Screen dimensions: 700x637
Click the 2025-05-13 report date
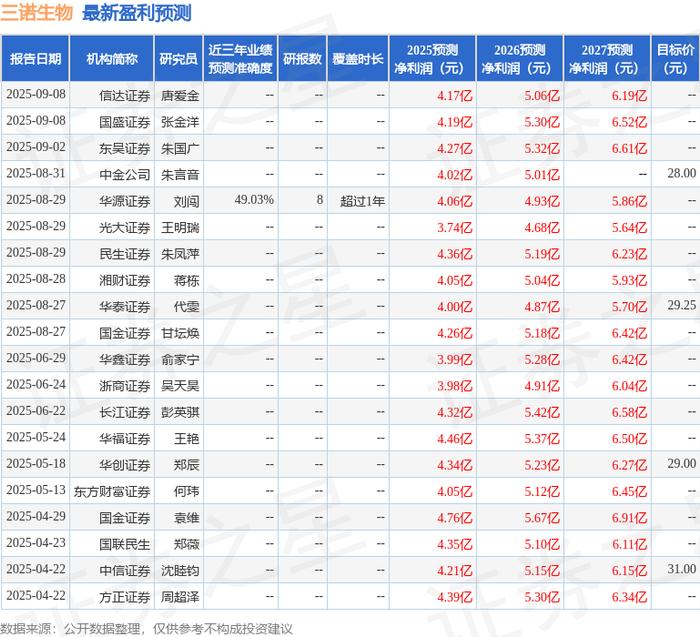pyautogui.click(x=36, y=490)
